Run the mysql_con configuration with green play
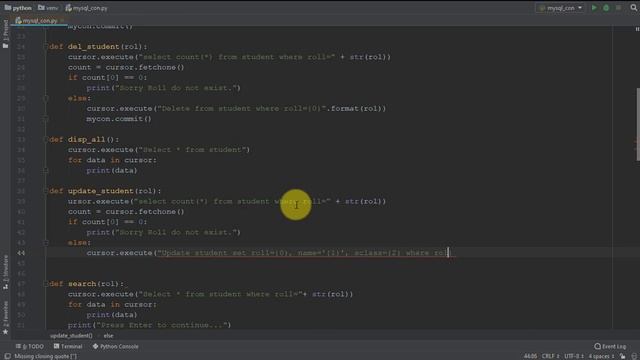The width and height of the screenshot is (640, 360). coord(594,8)
